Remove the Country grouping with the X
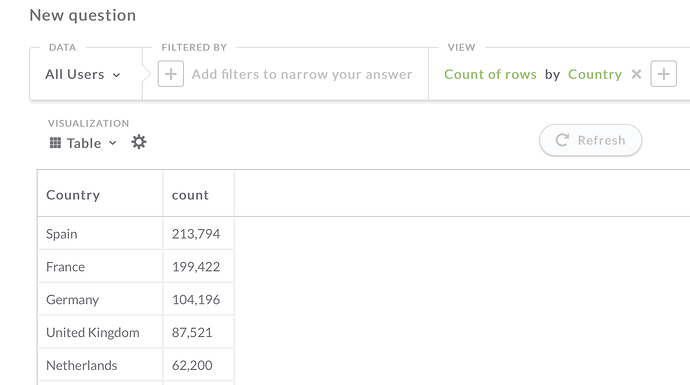This screenshot has height=385, width=690. pos(636,74)
